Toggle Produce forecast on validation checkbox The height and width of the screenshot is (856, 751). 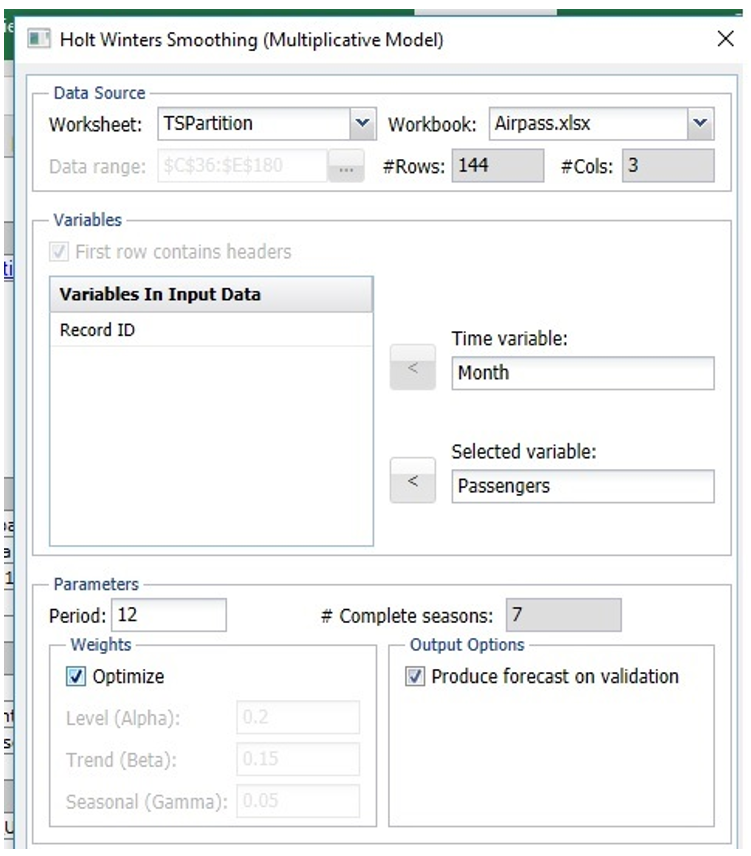[x=415, y=677]
